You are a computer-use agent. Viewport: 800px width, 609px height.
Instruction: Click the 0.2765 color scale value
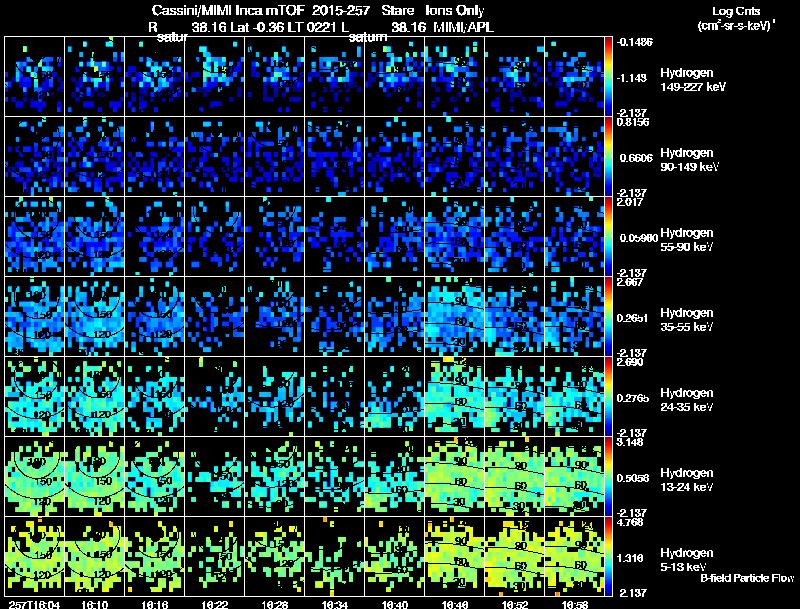(x=633, y=398)
